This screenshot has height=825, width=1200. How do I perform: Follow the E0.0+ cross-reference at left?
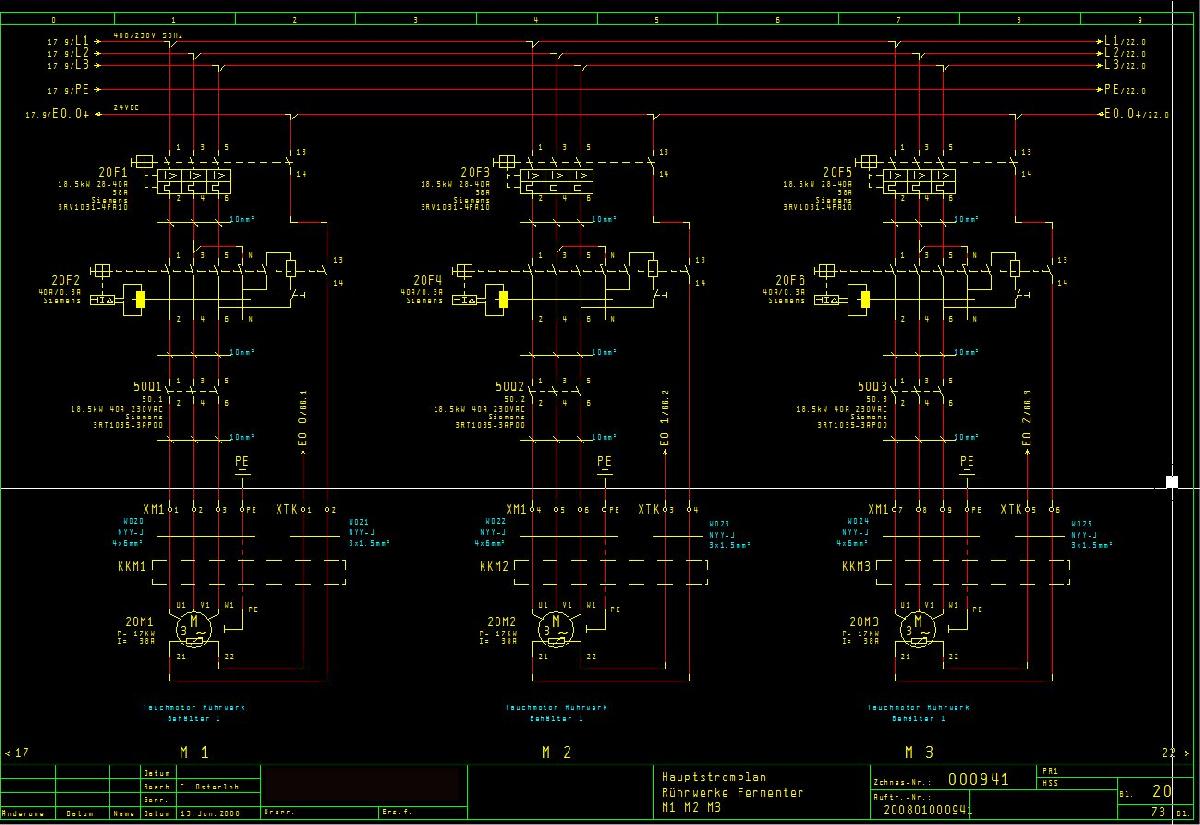click(x=58, y=115)
